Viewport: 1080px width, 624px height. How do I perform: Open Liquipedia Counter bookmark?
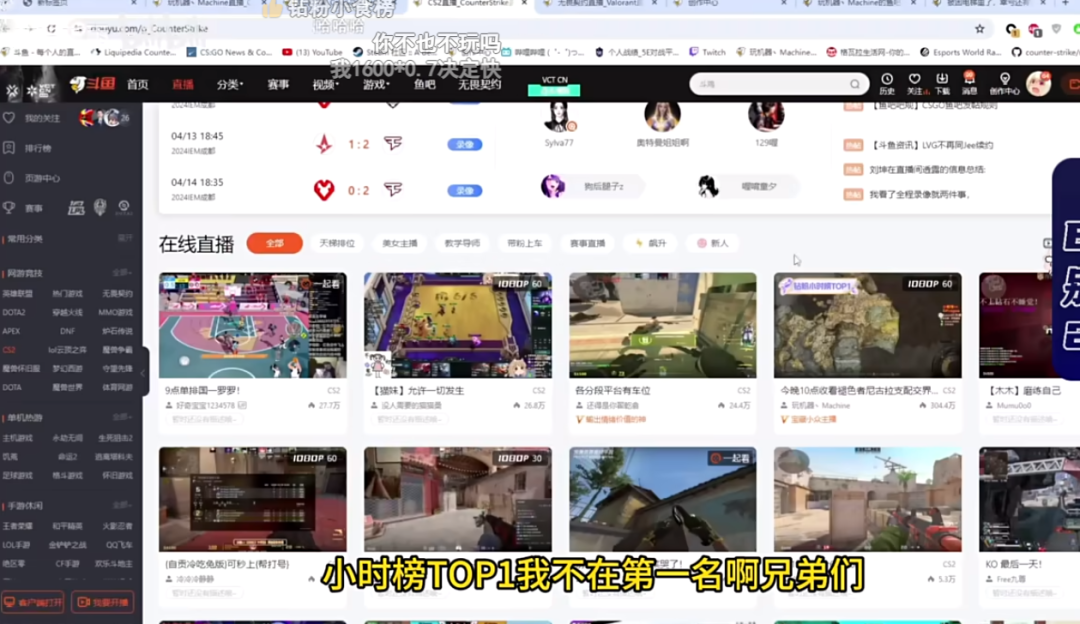(133, 52)
